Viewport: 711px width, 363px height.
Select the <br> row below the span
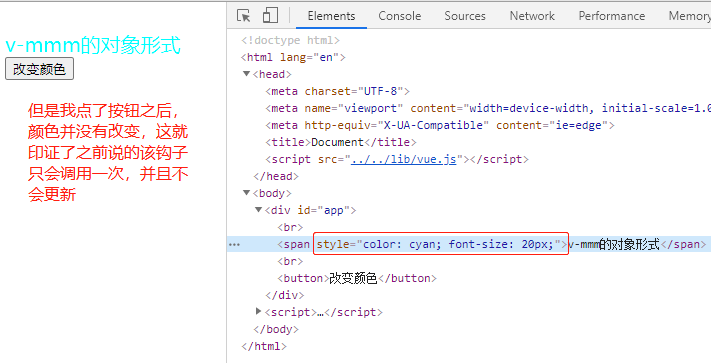[x=290, y=261]
